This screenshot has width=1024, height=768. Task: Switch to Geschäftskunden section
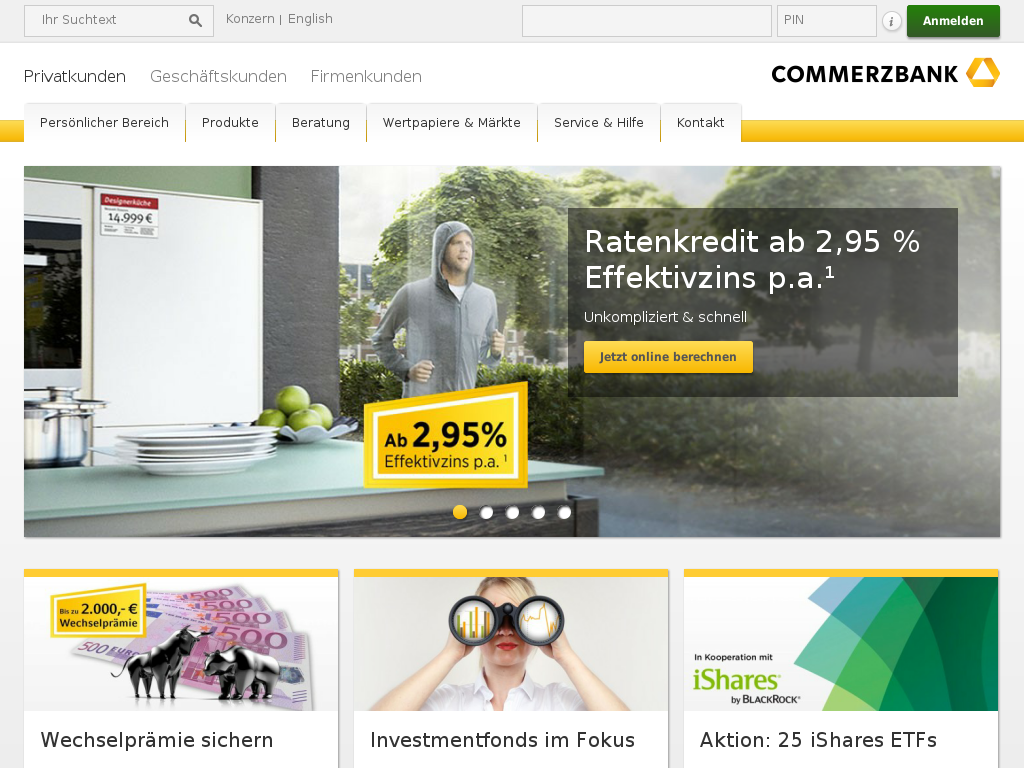tap(218, 76)
